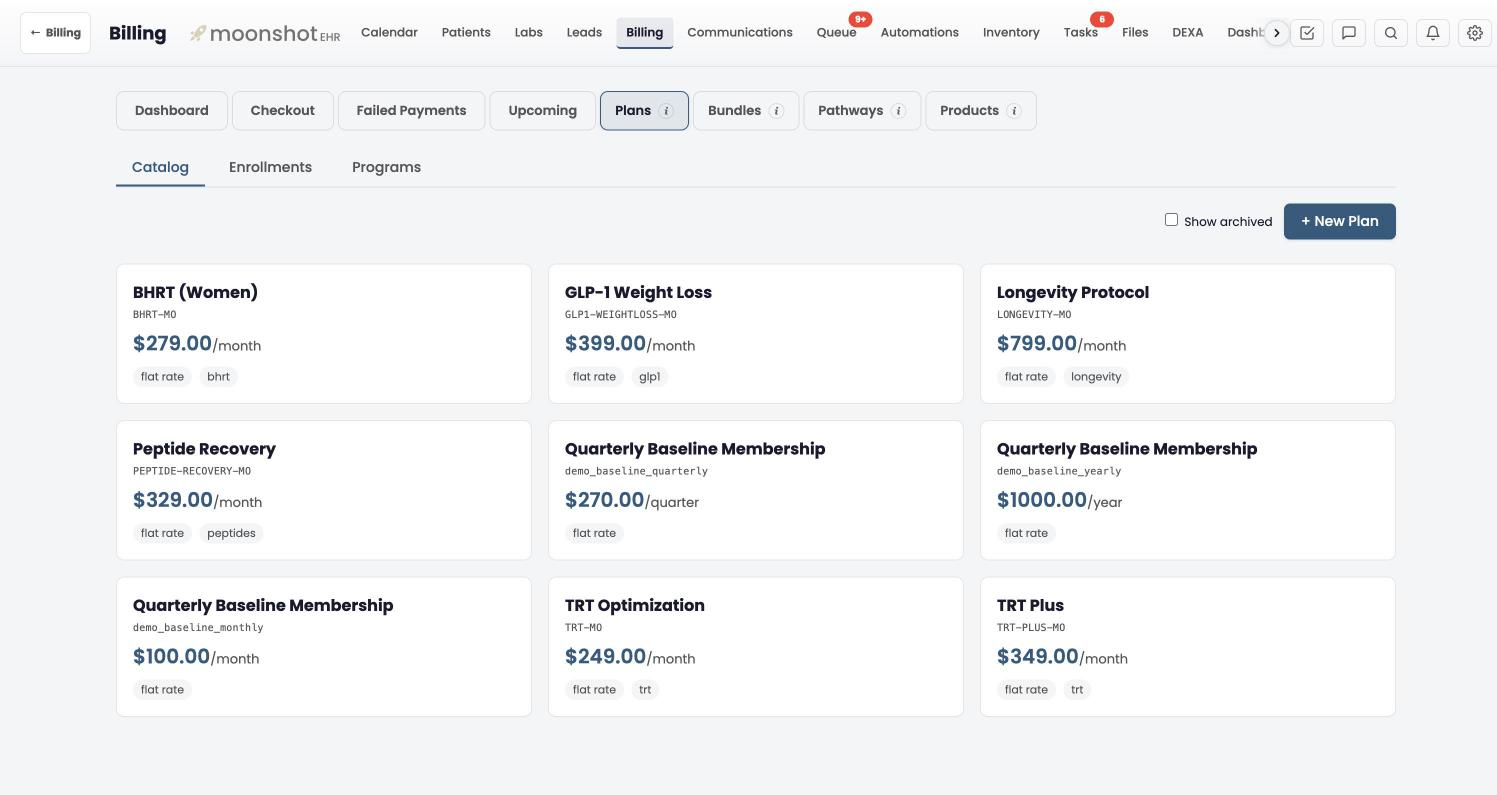Click the info icon next to Products
The image size is (1497, 795).
(x=1014, y=111)
